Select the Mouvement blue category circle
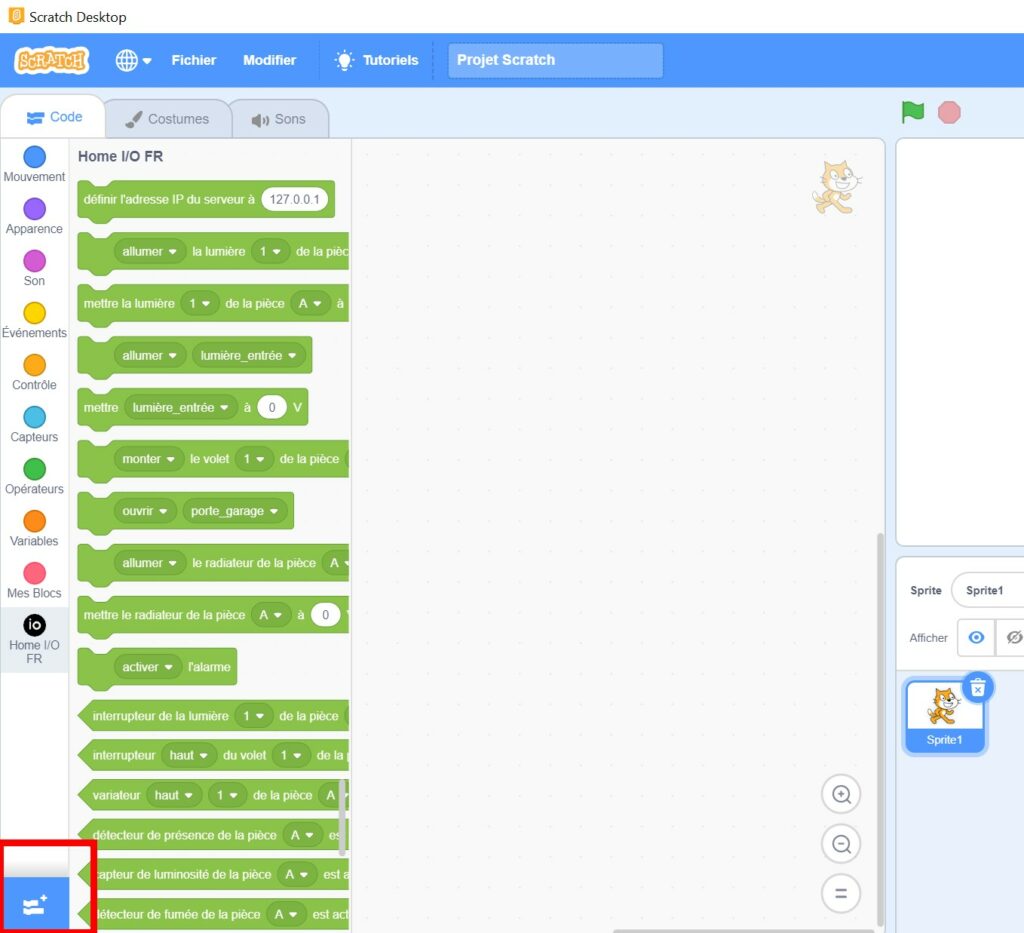 (34, 157)
